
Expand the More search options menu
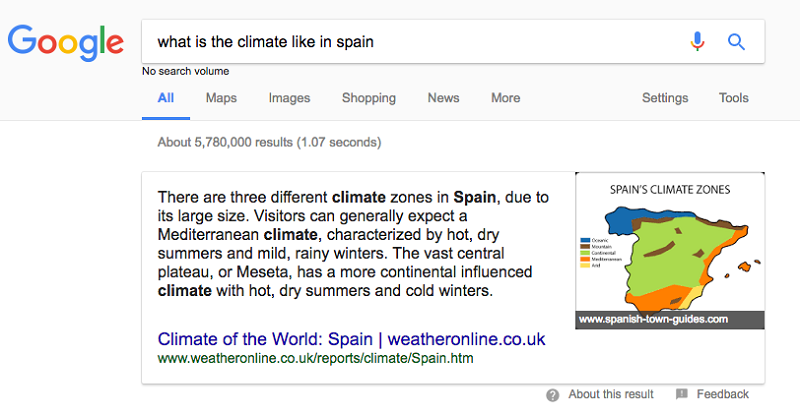(506, 98)
